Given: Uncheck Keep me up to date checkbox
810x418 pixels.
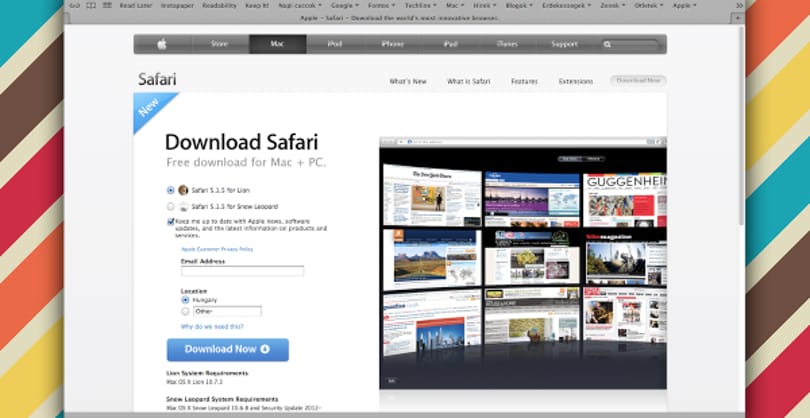Looking at the screenshot, I should (171, 222).
